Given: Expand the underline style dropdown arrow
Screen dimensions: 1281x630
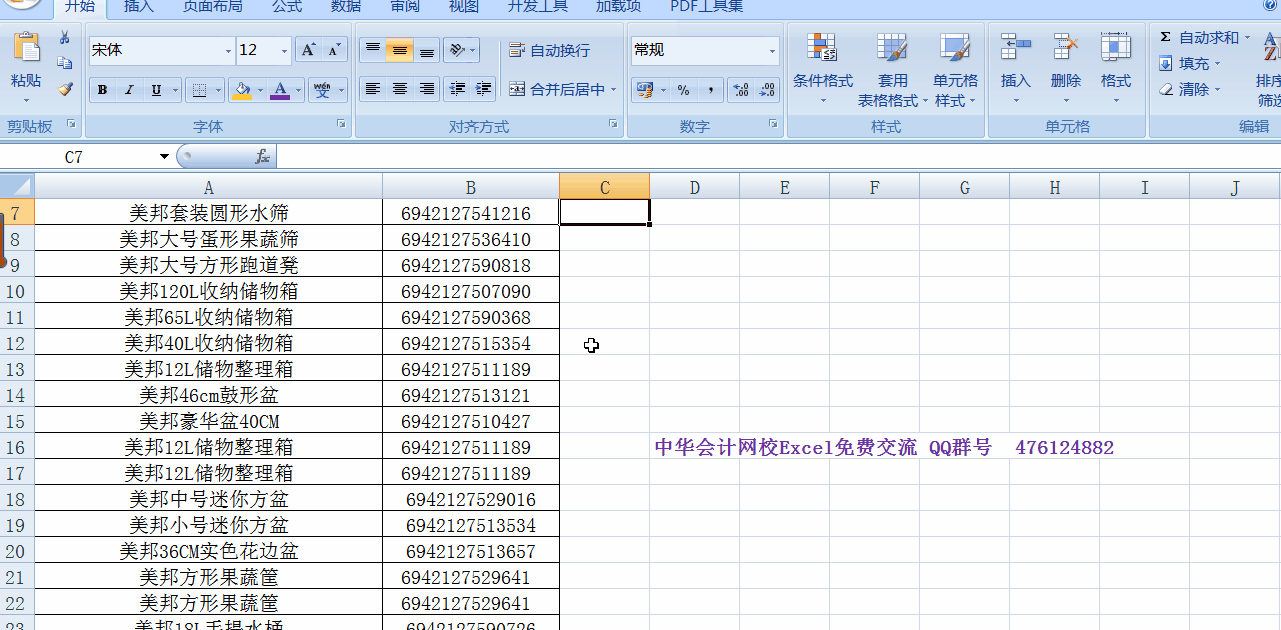Looking at the screenshot, I should 175,90.
